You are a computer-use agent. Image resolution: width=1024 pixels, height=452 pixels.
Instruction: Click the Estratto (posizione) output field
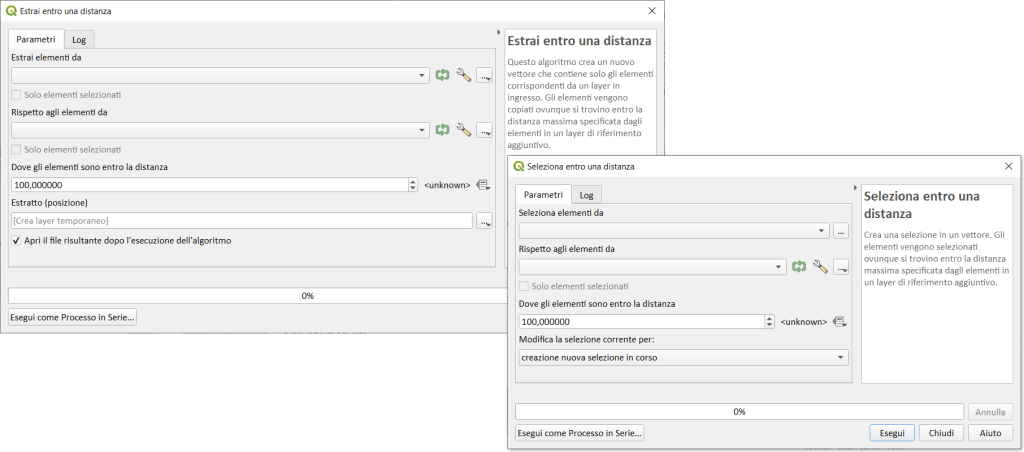[241, 221]
